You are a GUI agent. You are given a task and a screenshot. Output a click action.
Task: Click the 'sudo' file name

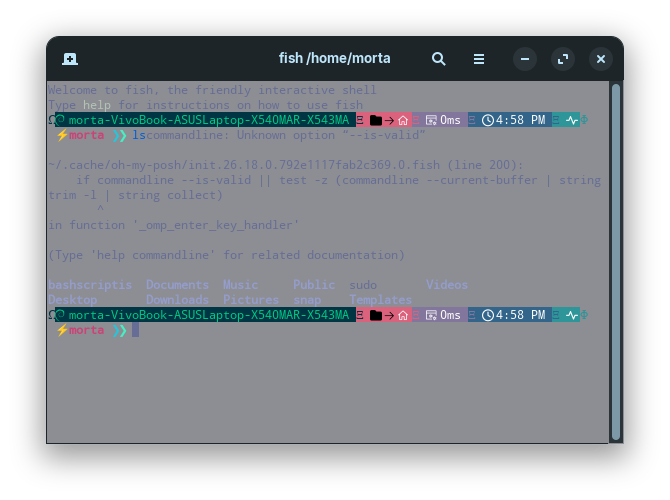pos(363,285)
